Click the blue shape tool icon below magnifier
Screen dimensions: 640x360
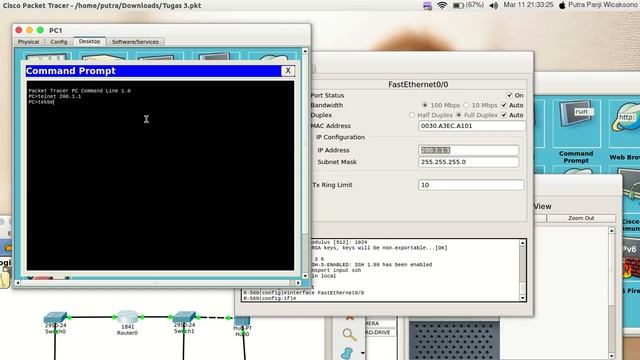coord(347,353)
